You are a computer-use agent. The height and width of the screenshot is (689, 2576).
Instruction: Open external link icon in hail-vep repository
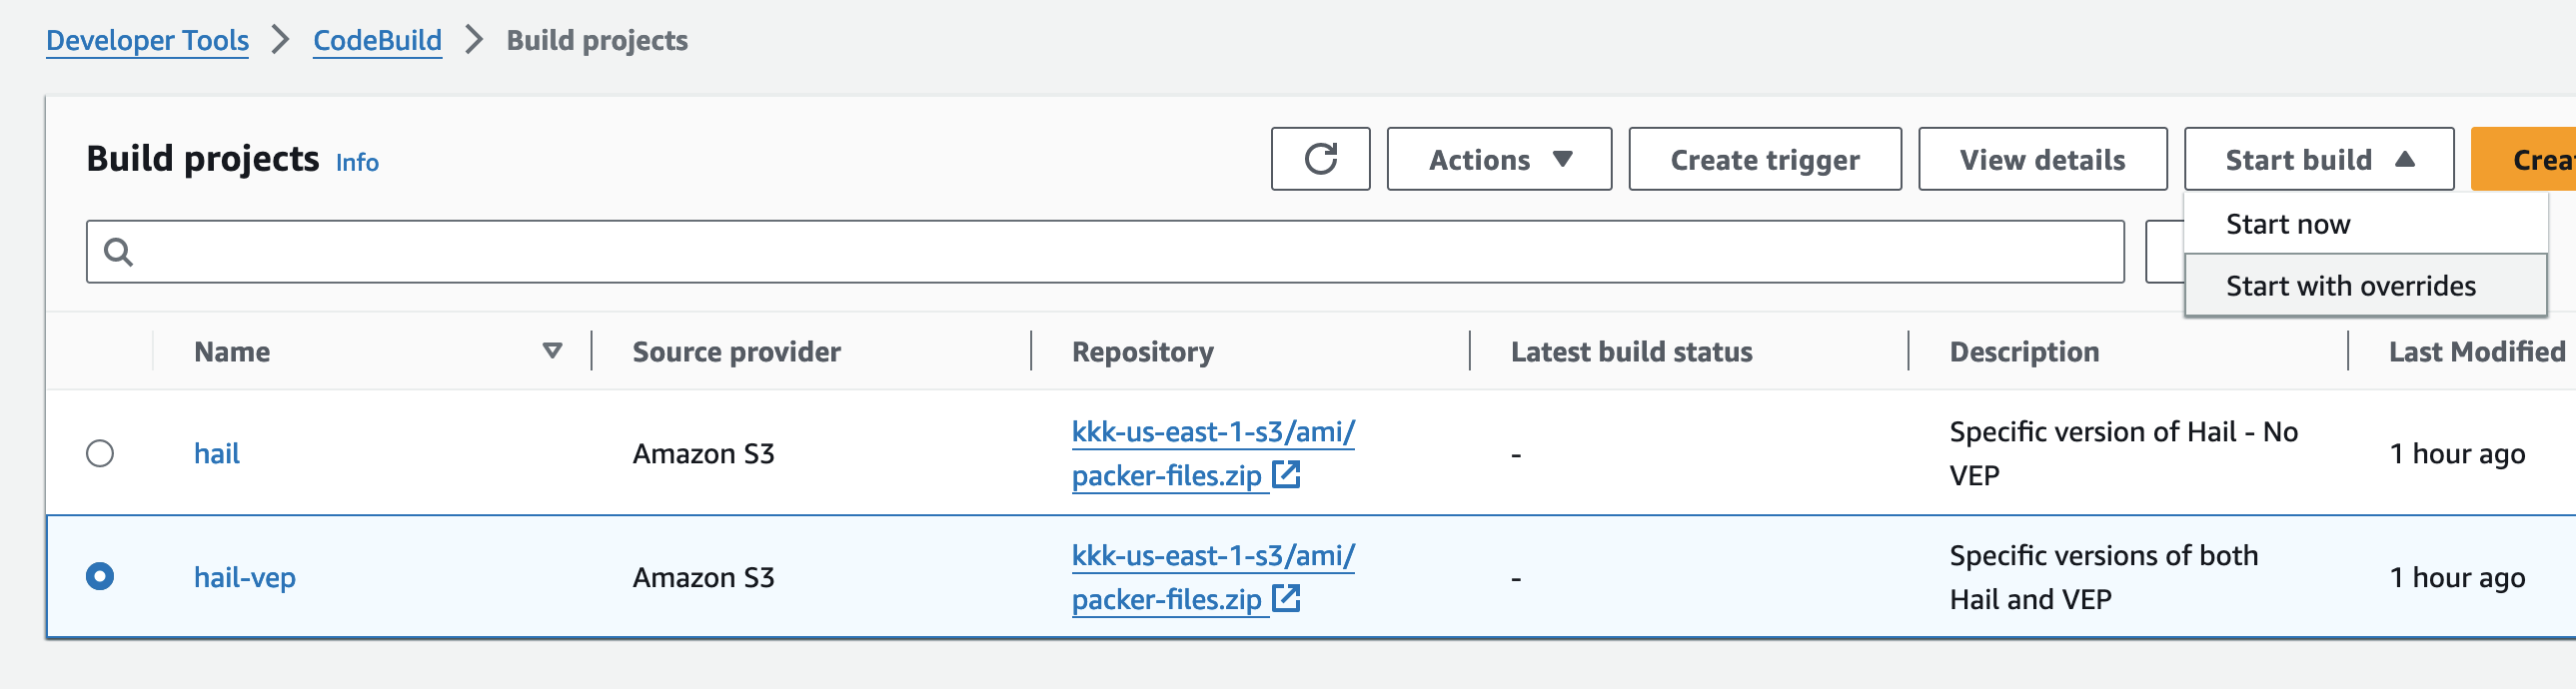pyautogui.click(x=1286, y=599)
